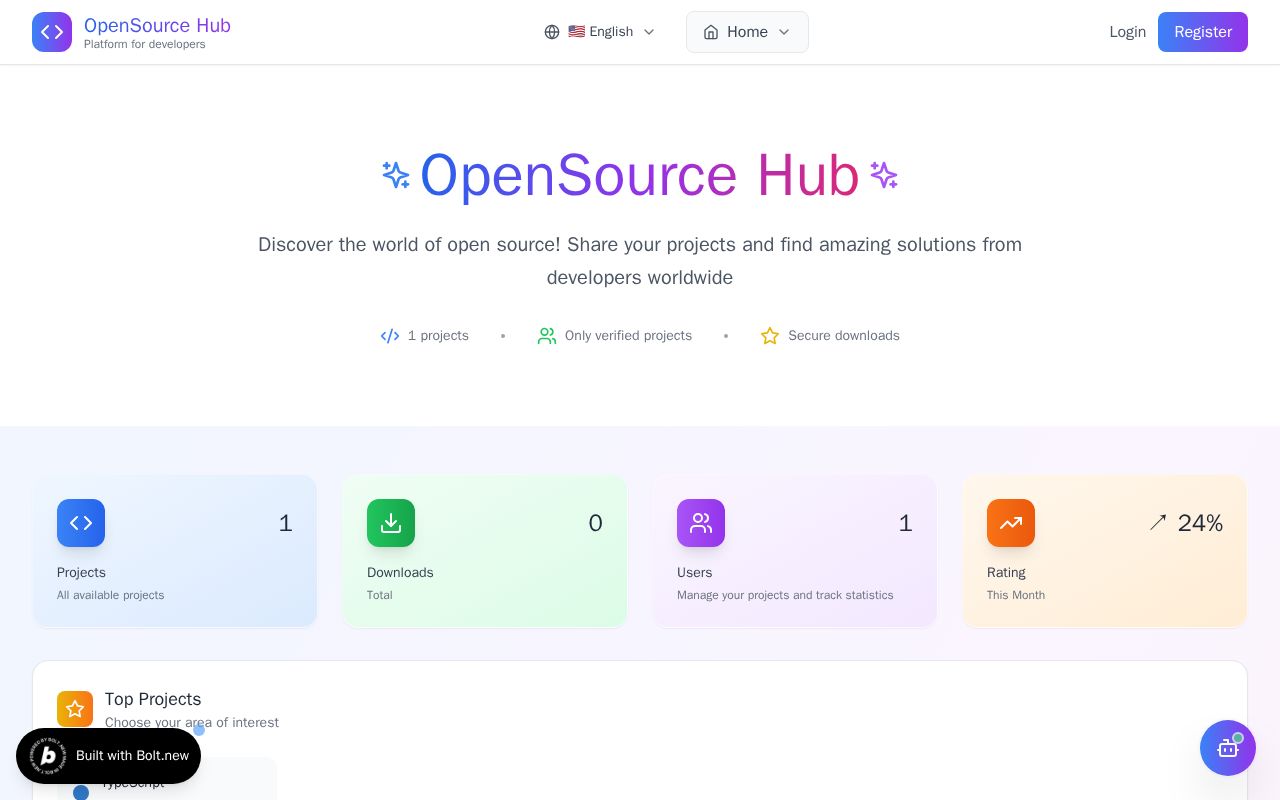Click the OpenSource Hub code logo icon
Viewport: 1280px width, 800px height.
52,32
